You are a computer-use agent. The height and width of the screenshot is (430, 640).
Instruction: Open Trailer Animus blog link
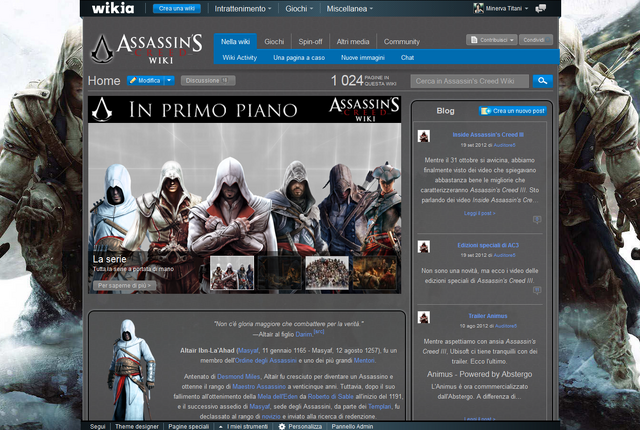[x=488, y=316]
